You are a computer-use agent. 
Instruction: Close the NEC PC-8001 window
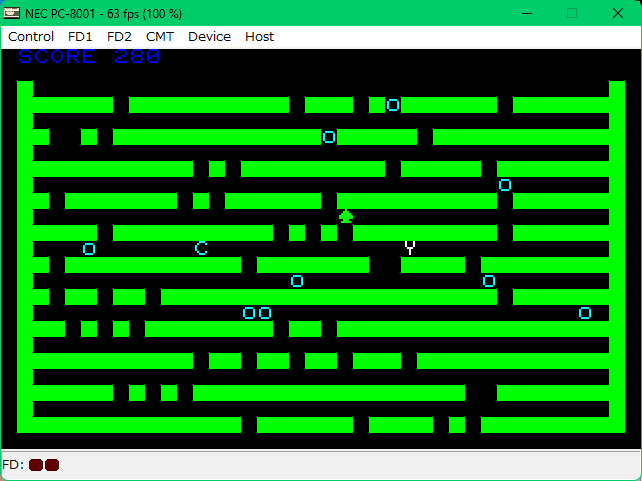[x=618, y=14]
